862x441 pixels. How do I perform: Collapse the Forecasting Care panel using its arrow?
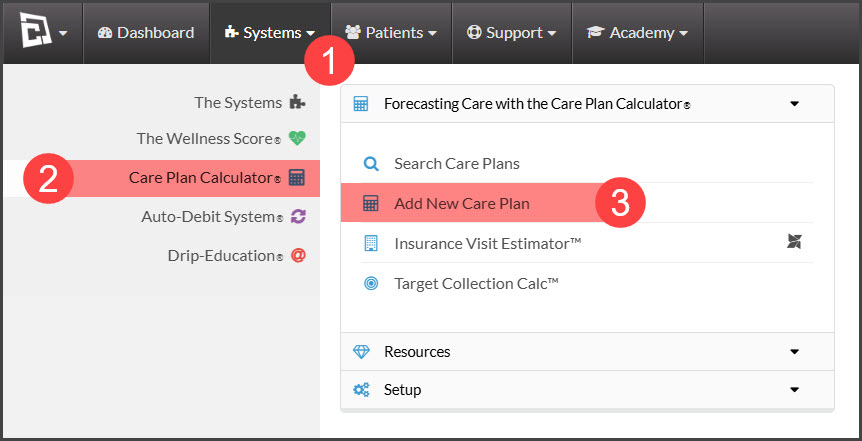(x=794, y=103)
